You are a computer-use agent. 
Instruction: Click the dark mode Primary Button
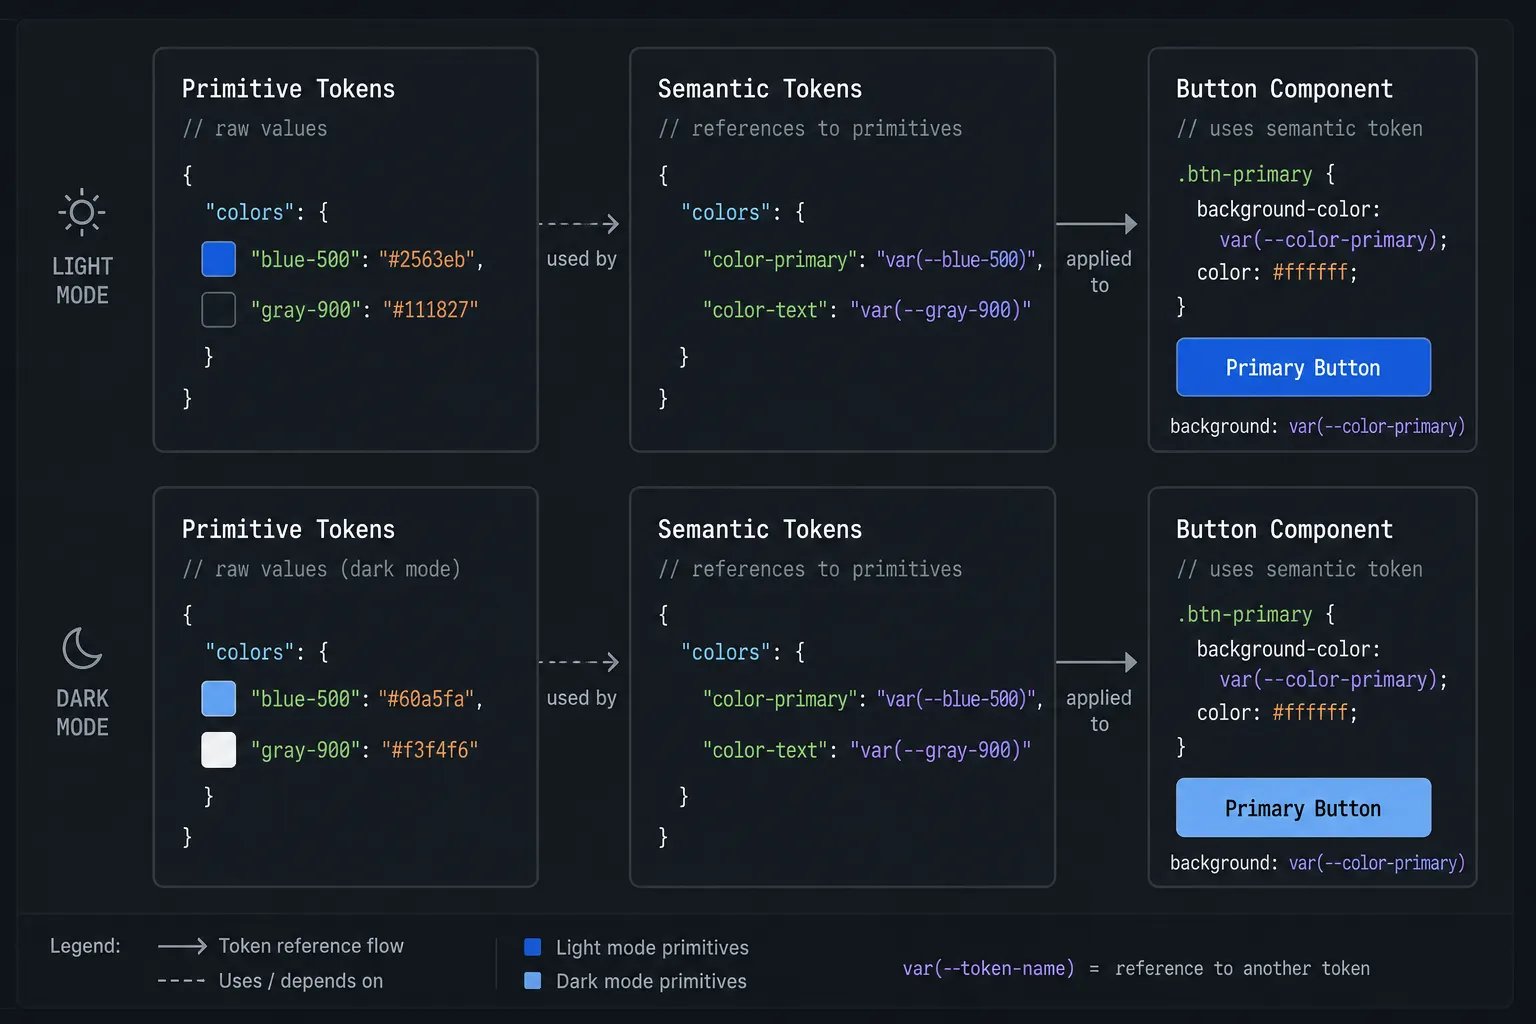pos(1303,808)
